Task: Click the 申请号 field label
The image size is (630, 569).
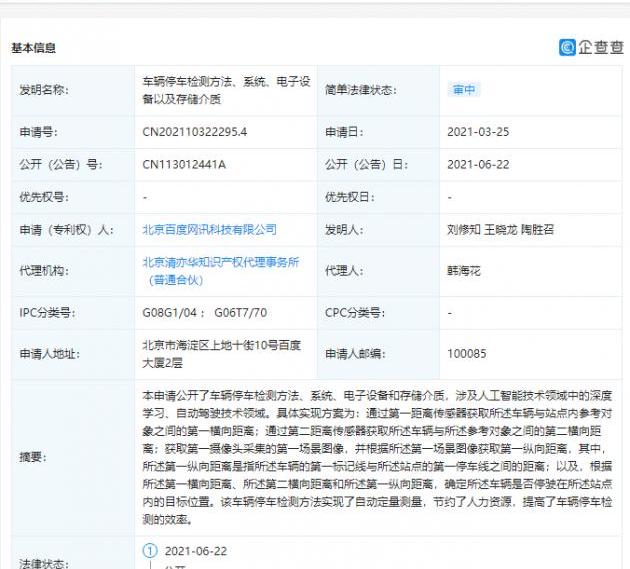Action: [38, 132]
